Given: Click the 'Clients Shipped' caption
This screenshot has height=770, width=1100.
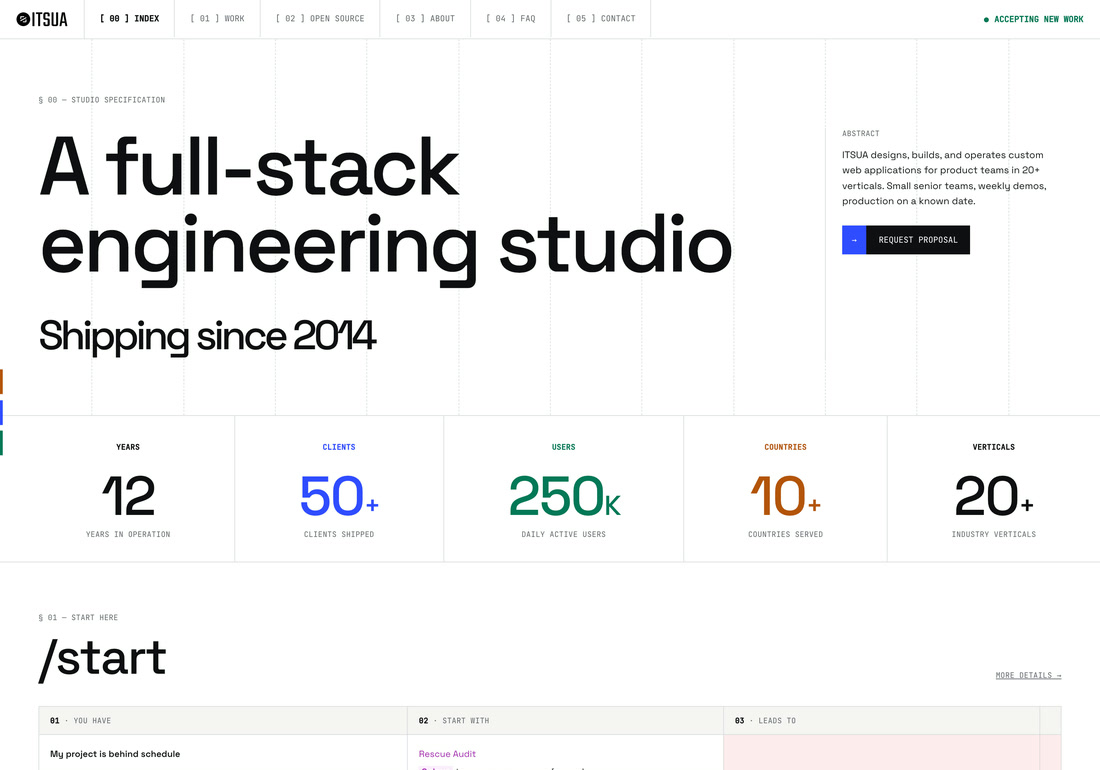Looking at the screenshot, I should 339,534.
